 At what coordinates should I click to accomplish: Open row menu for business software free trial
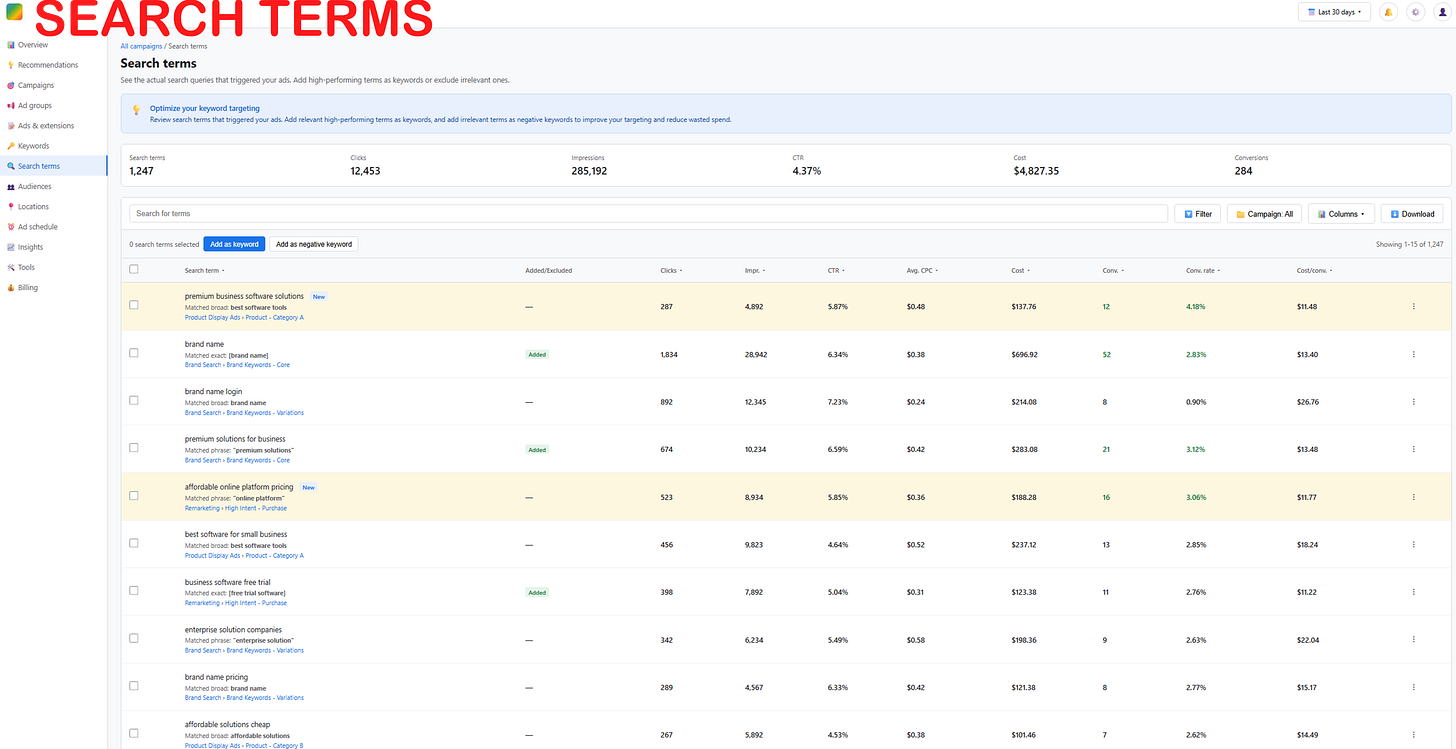point(1413,592)
